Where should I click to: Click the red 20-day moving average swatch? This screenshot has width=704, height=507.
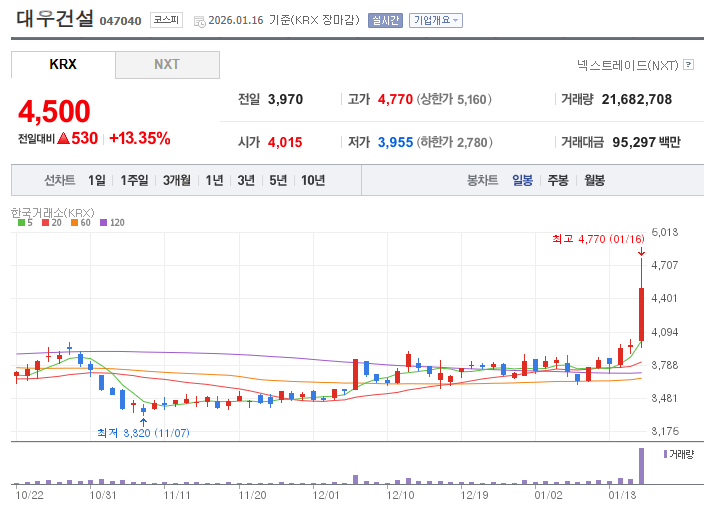coord(45,222)
